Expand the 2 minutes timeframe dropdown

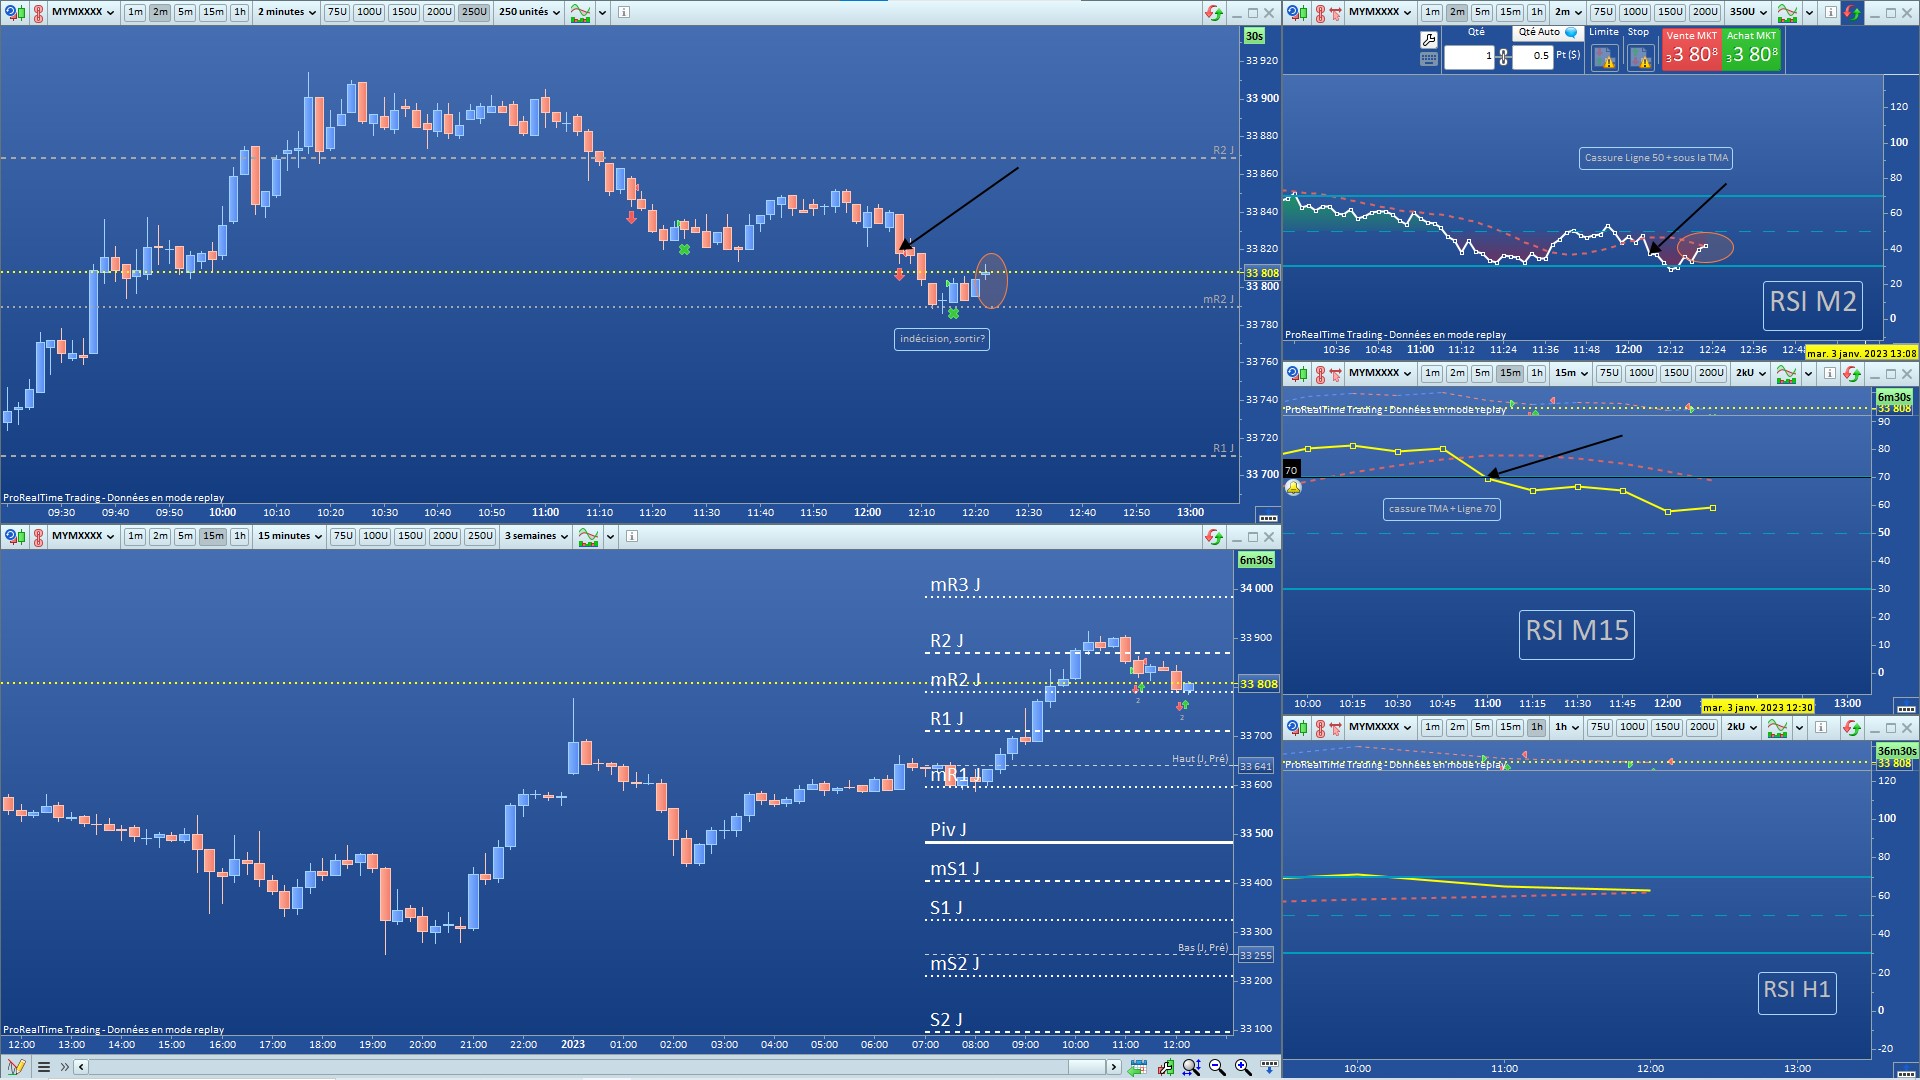287,12
